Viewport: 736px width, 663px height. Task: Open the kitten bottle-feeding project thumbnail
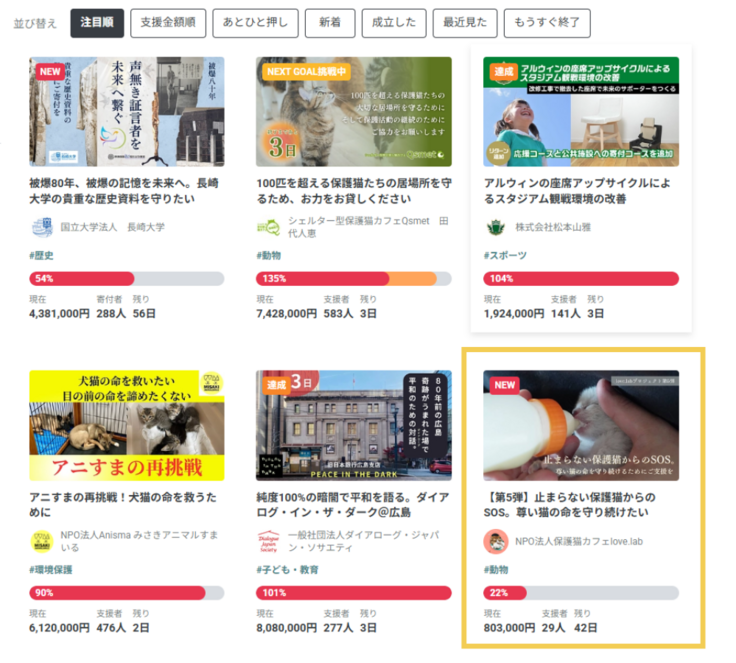click(x=580, y=425)
